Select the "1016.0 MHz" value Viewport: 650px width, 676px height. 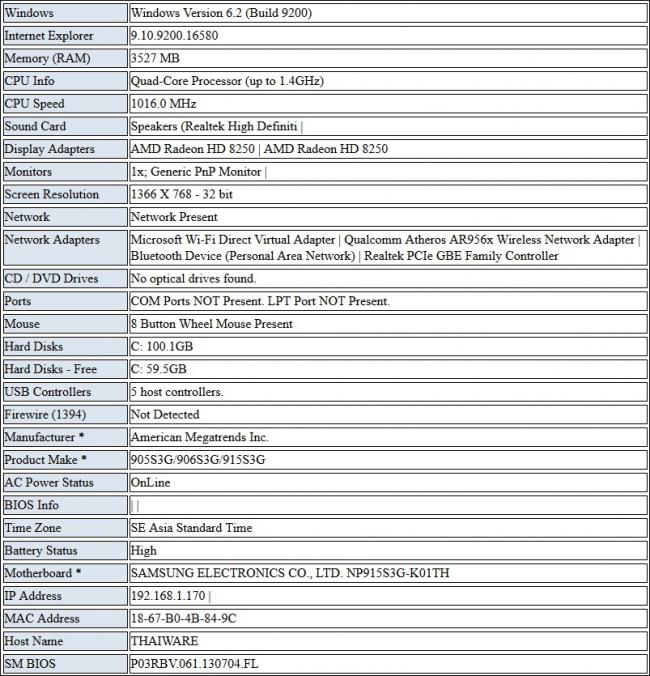163,104
